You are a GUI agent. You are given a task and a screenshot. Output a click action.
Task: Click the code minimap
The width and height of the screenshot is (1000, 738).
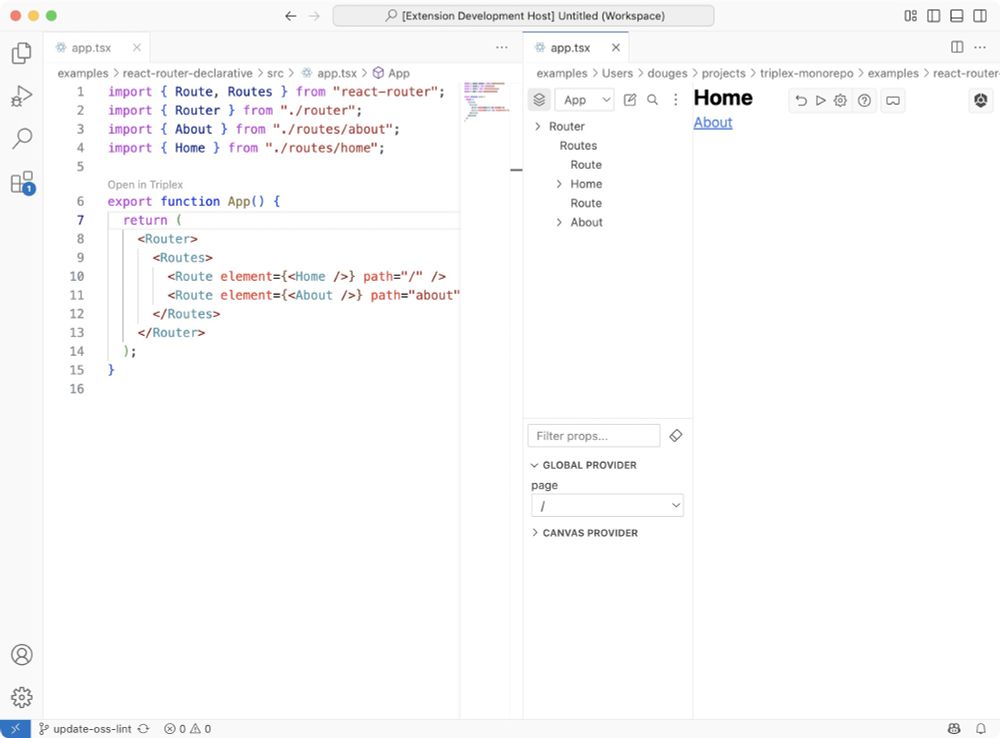click(x=485, y=101)
